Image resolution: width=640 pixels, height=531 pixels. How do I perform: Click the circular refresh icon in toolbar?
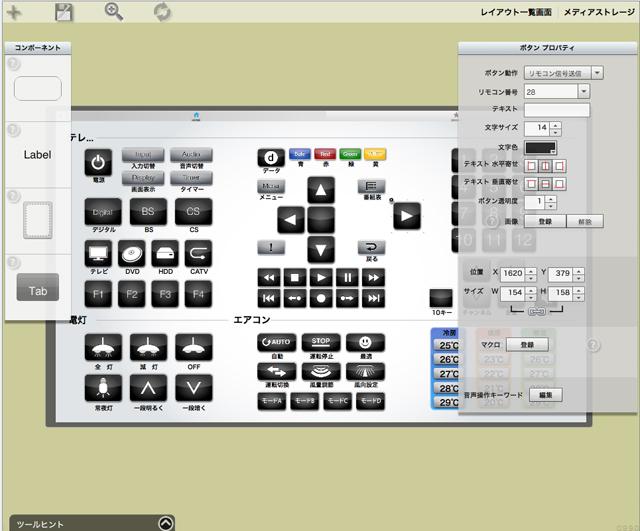[x=162, y=12]
